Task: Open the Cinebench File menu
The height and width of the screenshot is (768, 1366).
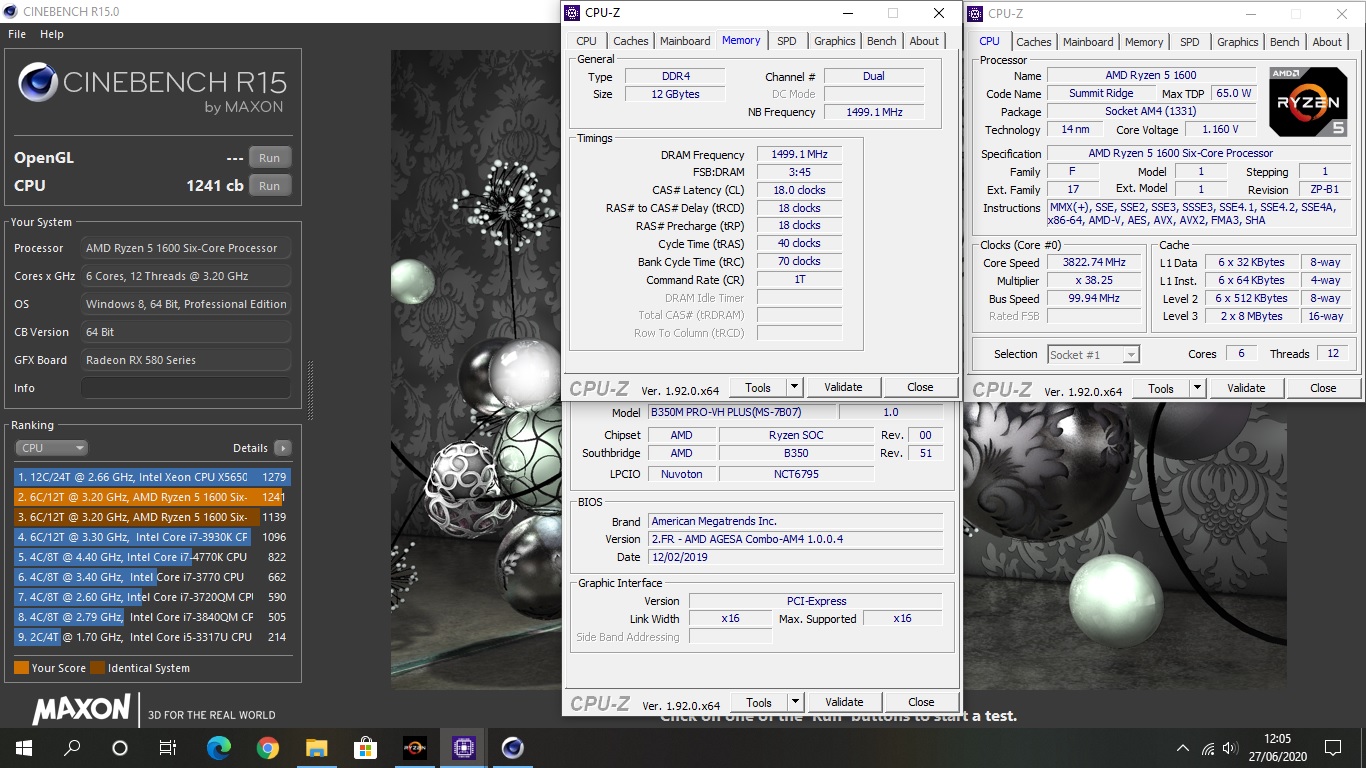Action: point(17,34)
